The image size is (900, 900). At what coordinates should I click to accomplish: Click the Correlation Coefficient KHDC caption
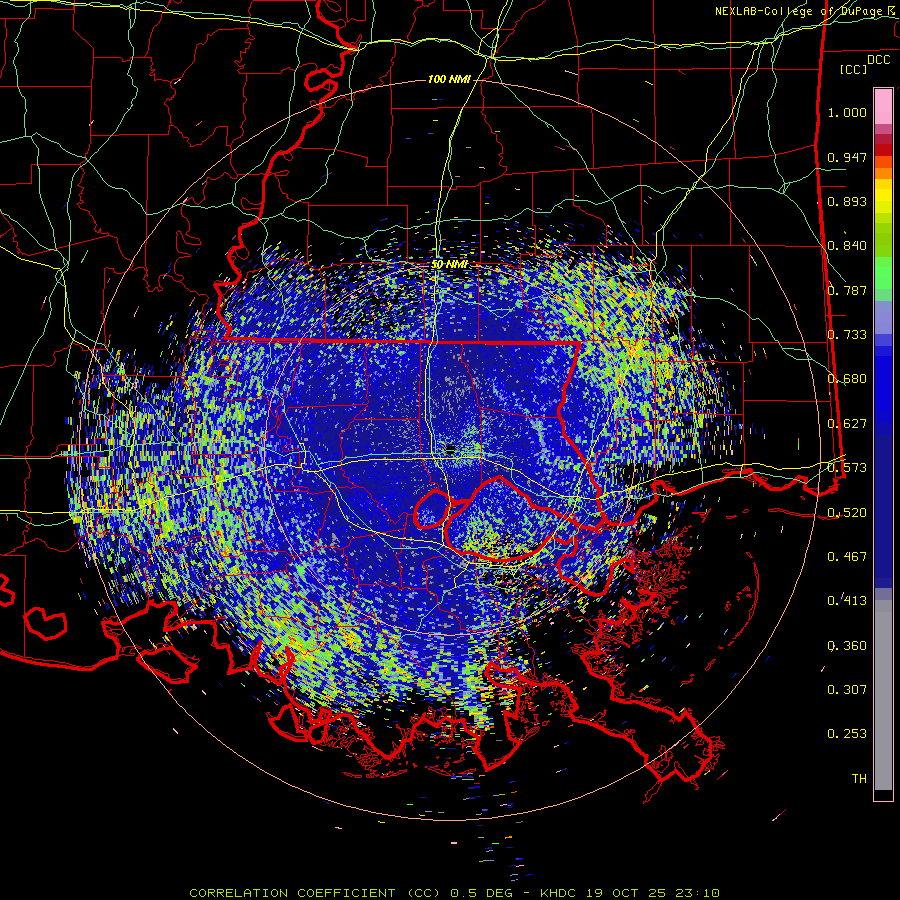tap(454, 893)
